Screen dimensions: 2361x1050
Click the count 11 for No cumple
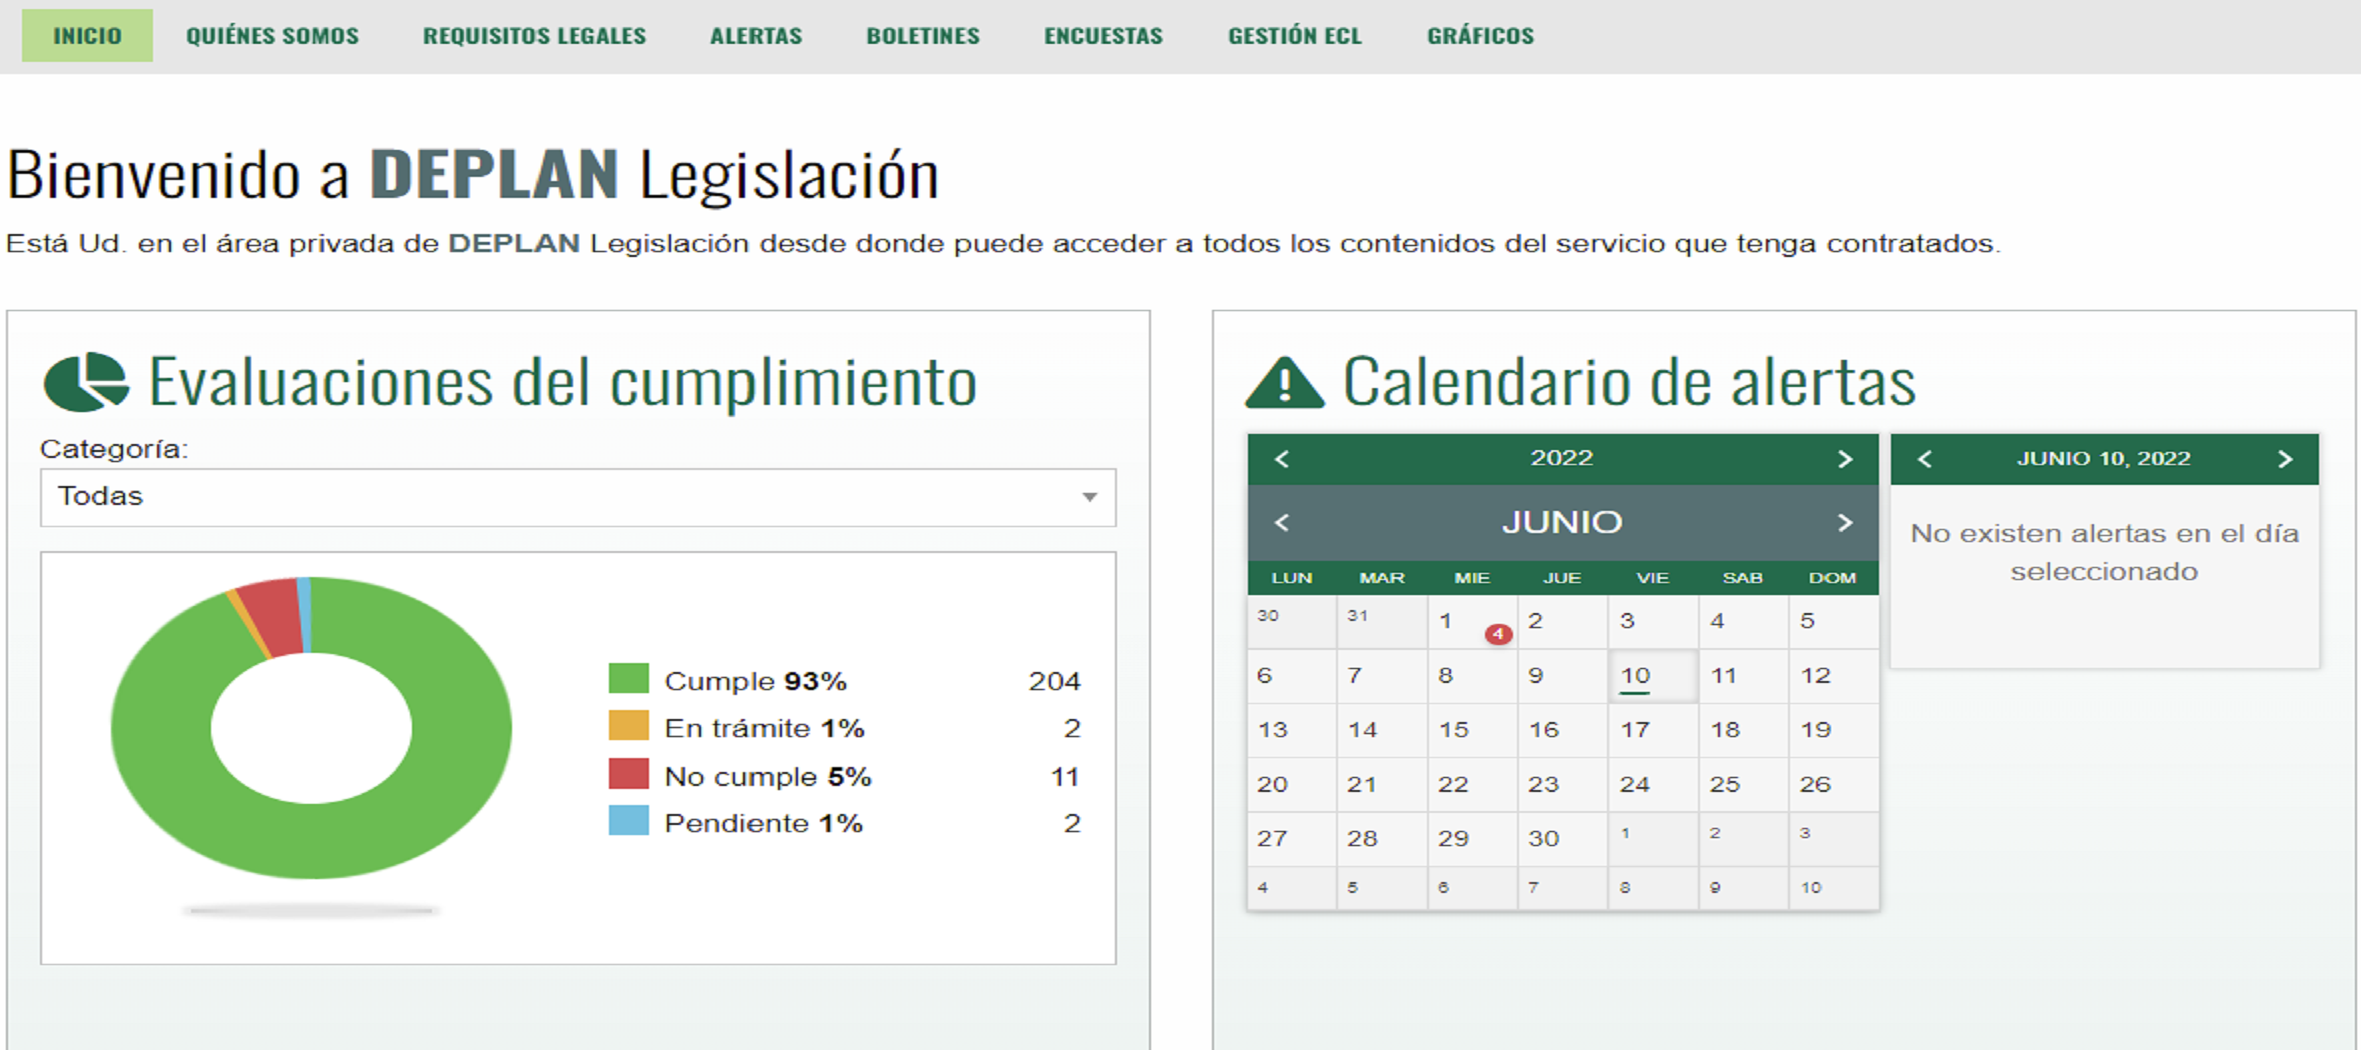point(1064,776)
